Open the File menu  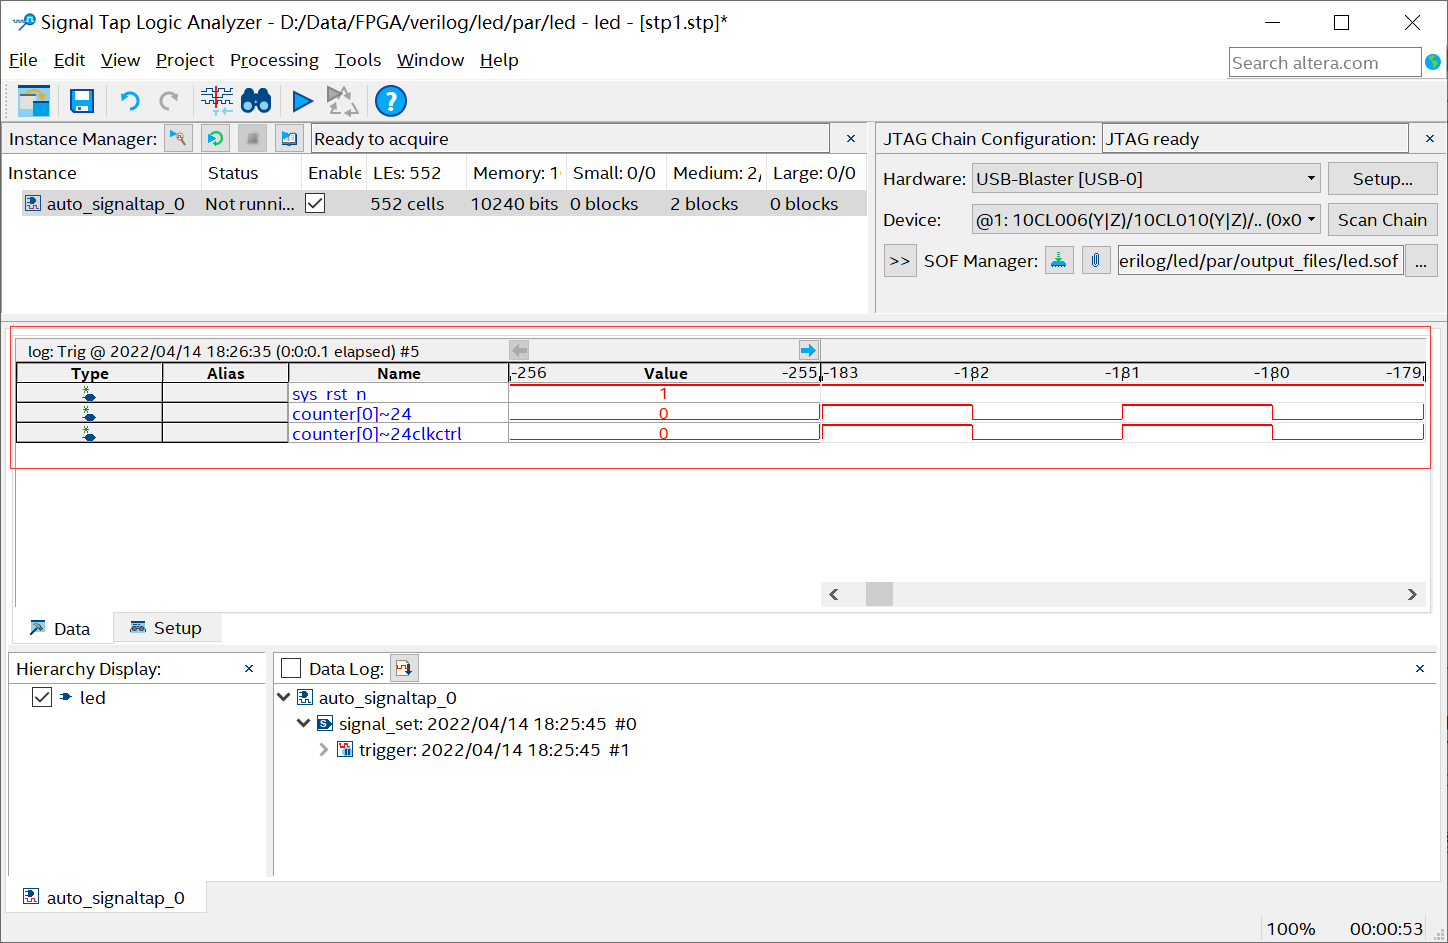23,60
